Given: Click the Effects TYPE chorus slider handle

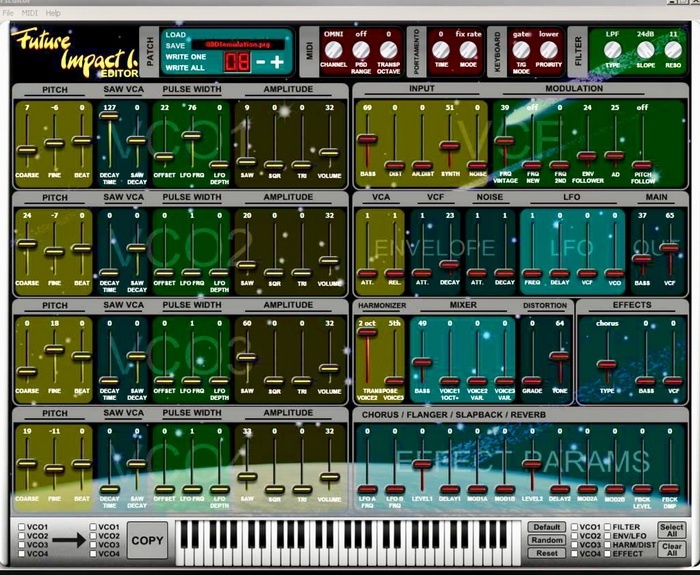Looking at the screenshot, I should pos(607,365).
